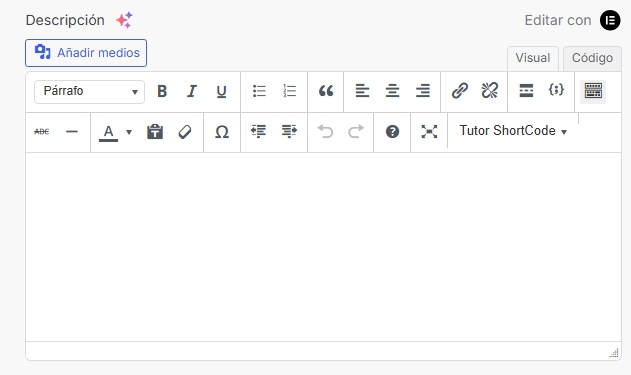Click the curly braces code icon
631x375 pixels.
(556, 91)
